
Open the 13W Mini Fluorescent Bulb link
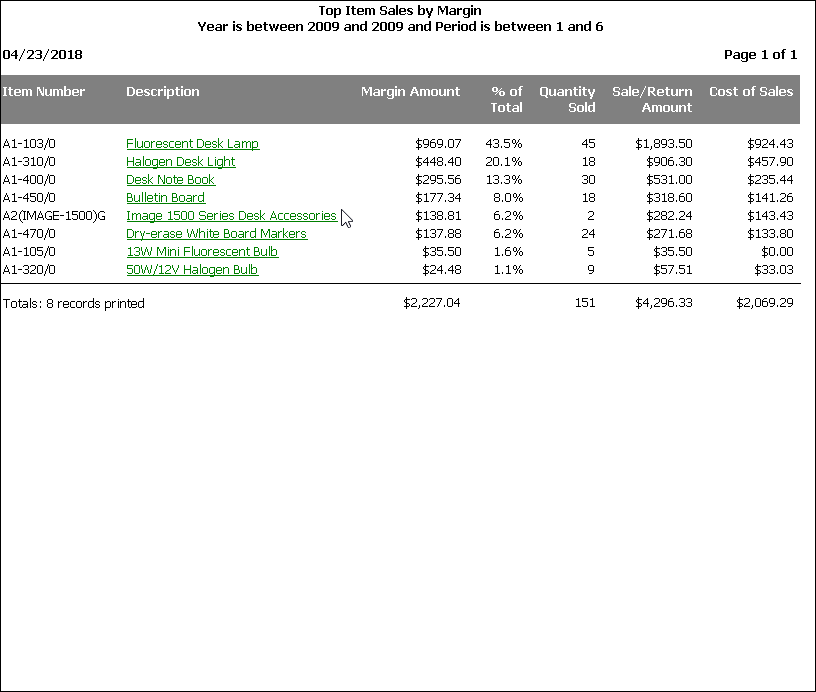(x=202, y=252)
